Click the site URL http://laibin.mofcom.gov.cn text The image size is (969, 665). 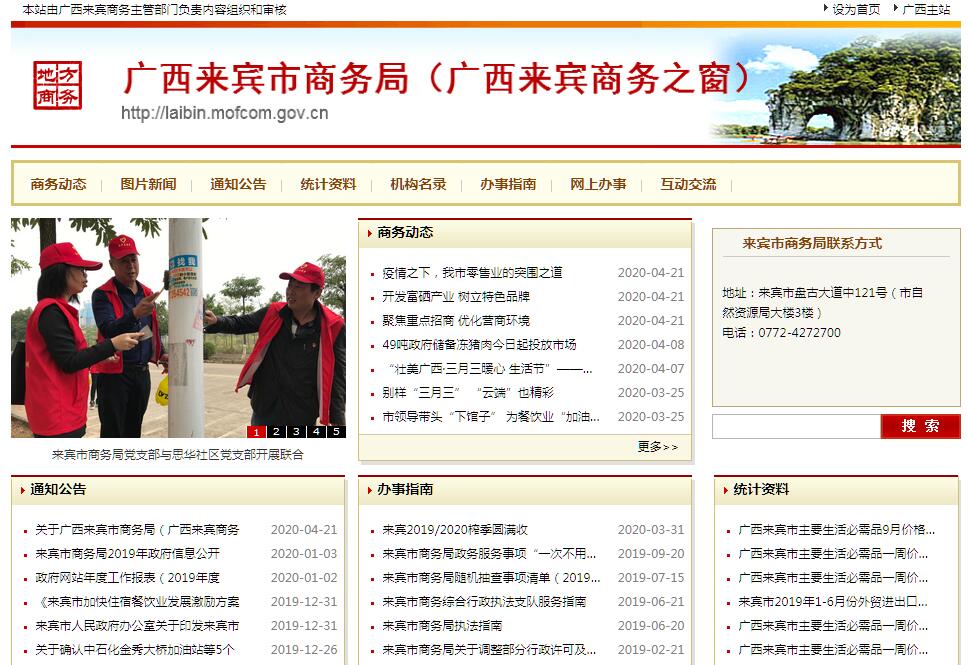pos(225,113)
